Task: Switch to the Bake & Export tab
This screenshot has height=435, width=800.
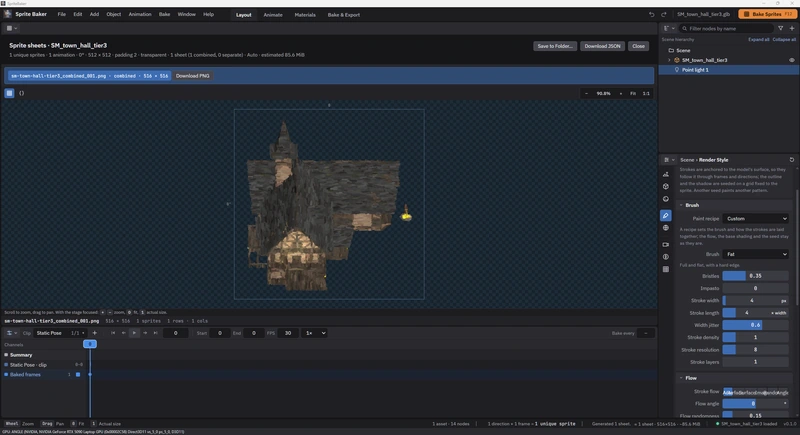Action: click(x=343, y=15)
